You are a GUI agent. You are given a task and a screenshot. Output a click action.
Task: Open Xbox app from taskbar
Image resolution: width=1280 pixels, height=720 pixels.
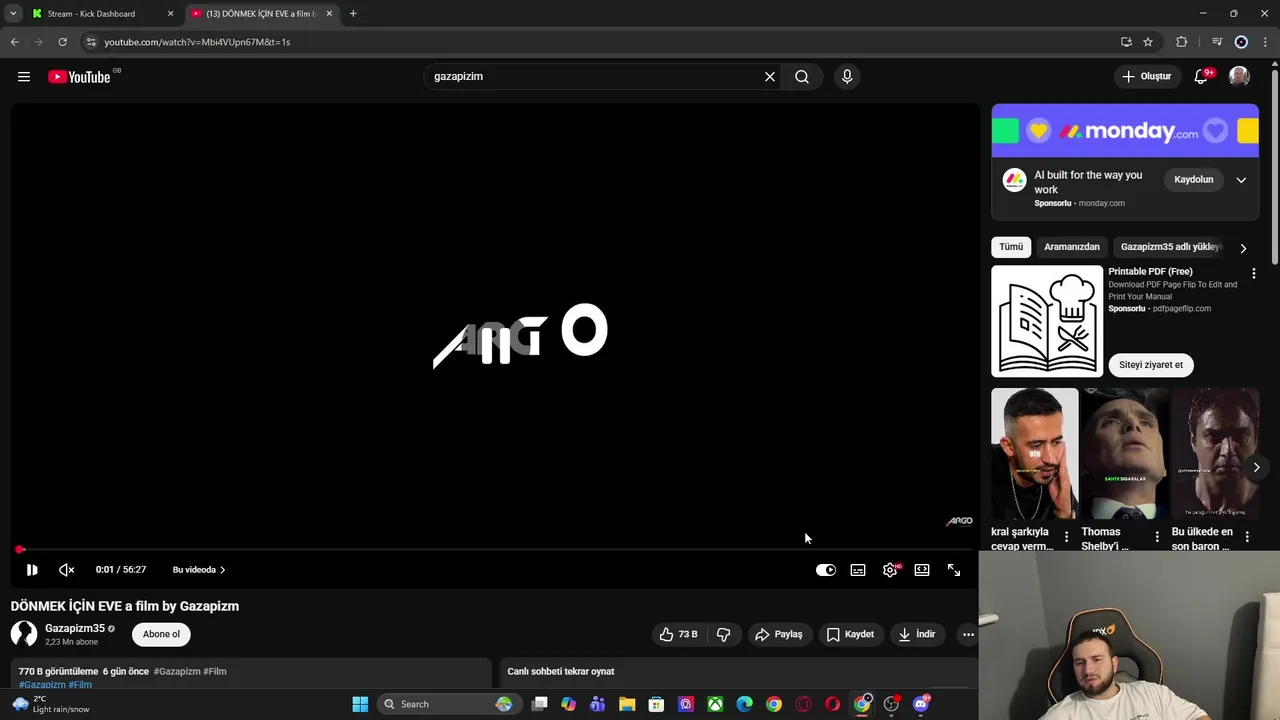tap(715, 704)
